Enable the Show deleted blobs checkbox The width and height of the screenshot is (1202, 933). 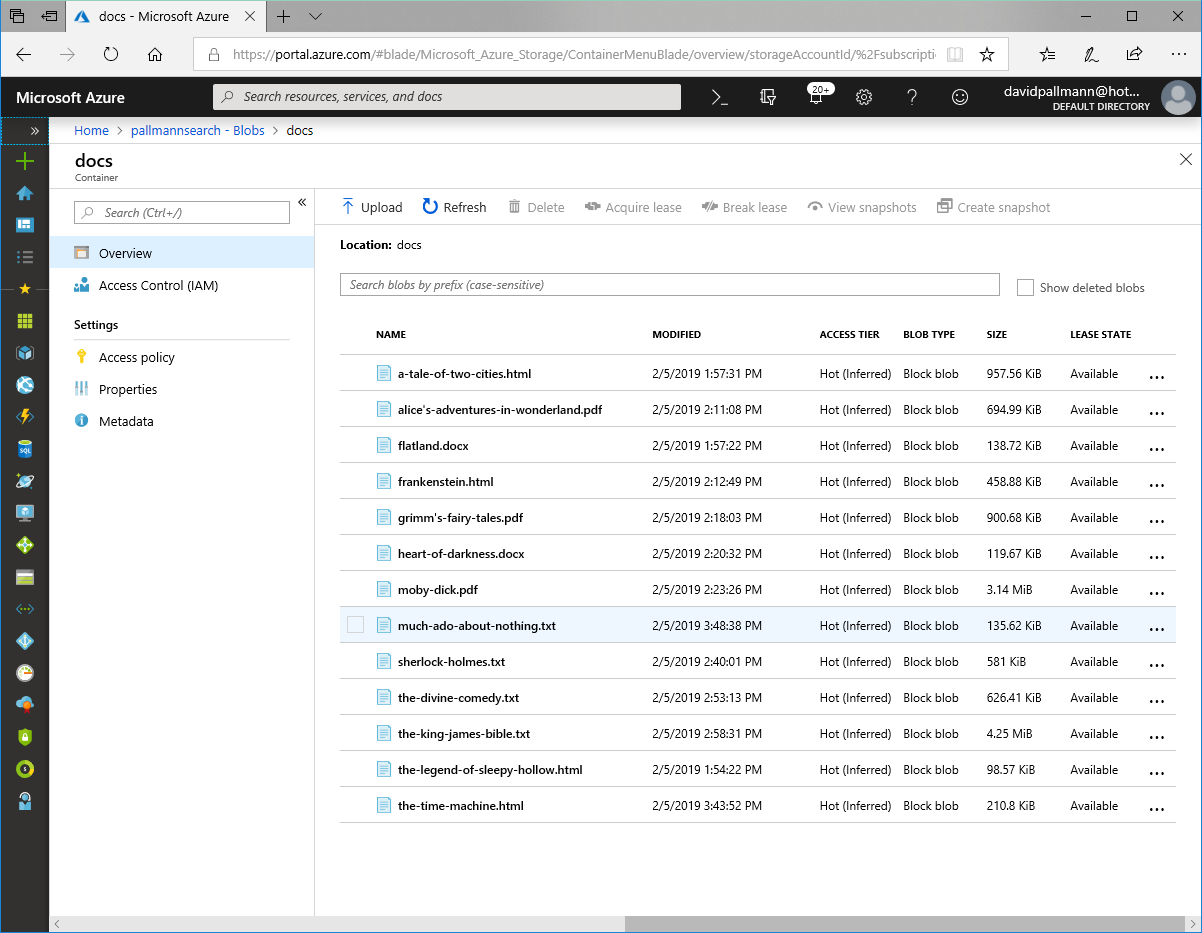[1025, 287]
